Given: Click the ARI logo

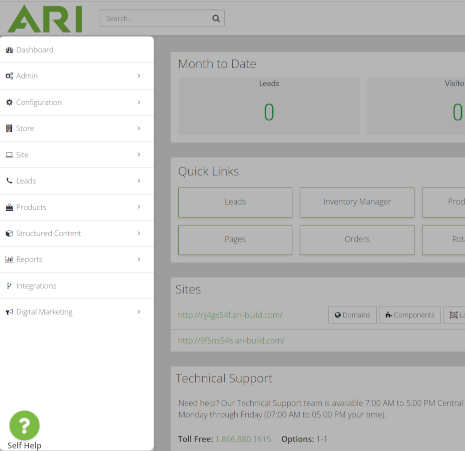Looking at the screenshot, I should (x=45, y=19).
